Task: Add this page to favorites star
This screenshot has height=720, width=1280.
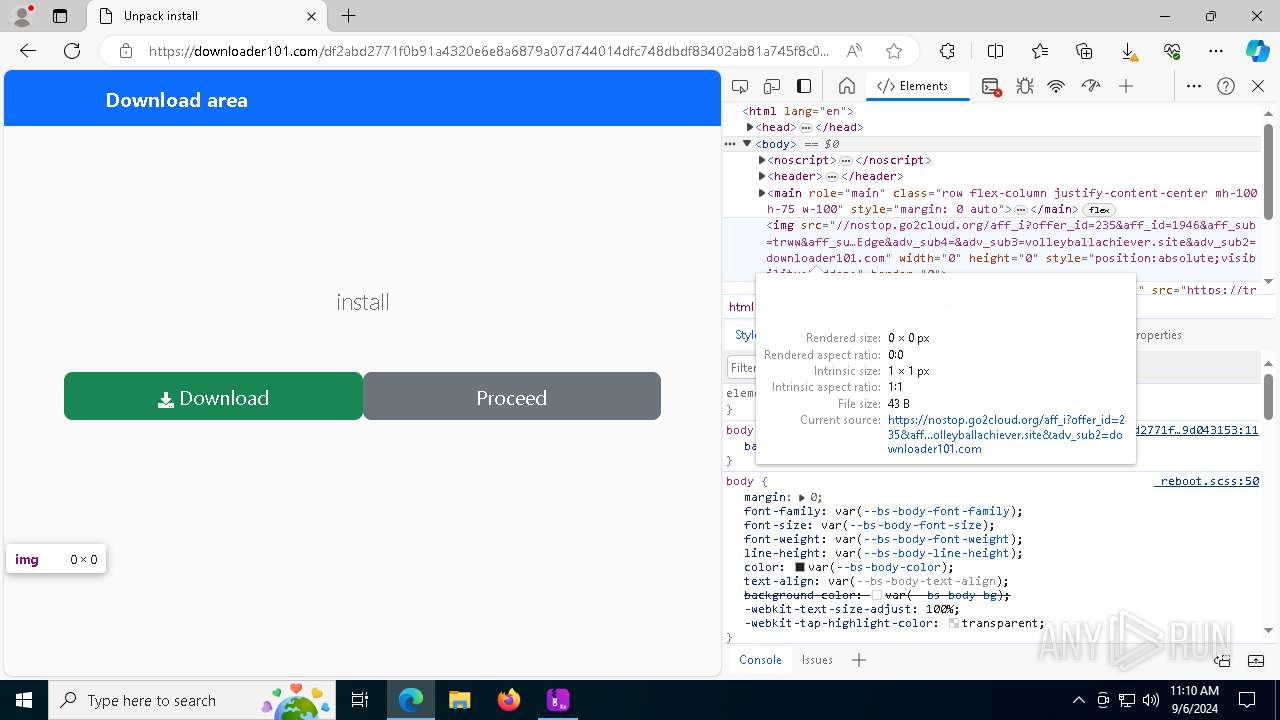Action: 894,51
